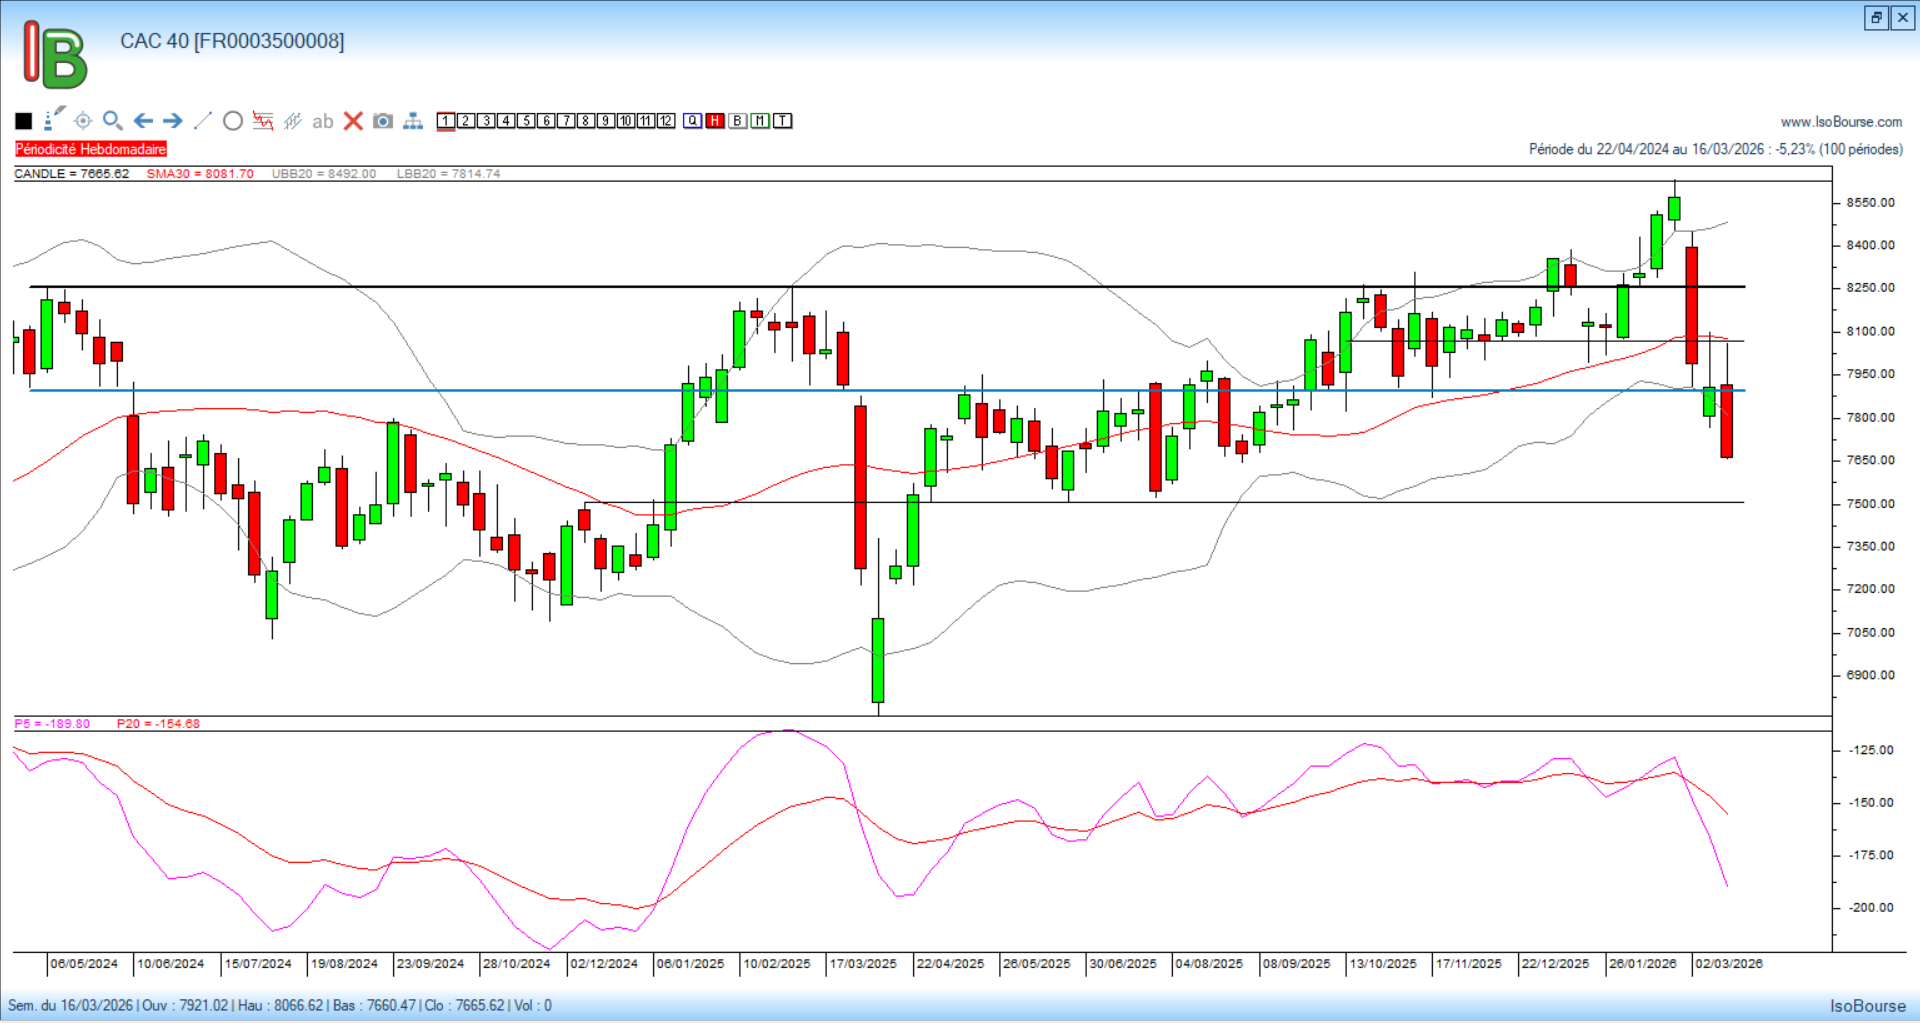
Task: Select the M periodicity button
Action: coord(760,121)
